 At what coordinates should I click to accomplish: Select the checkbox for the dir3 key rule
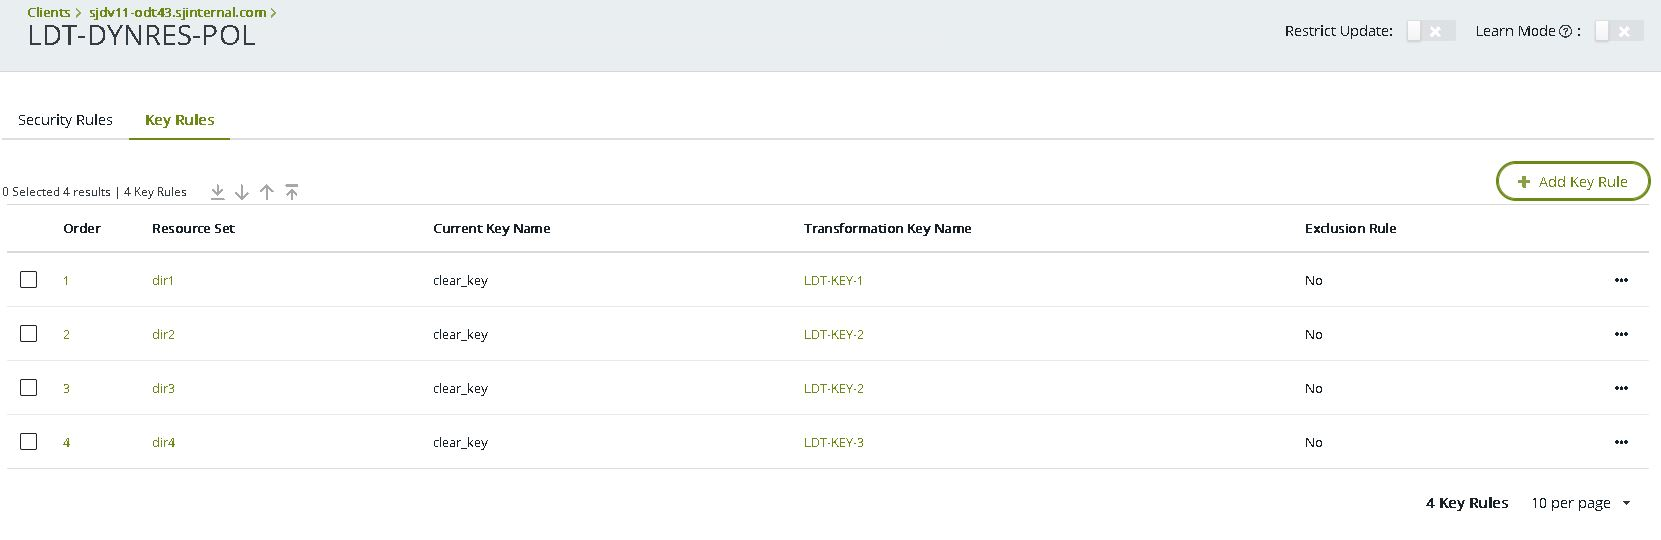(x=29, y=388)
